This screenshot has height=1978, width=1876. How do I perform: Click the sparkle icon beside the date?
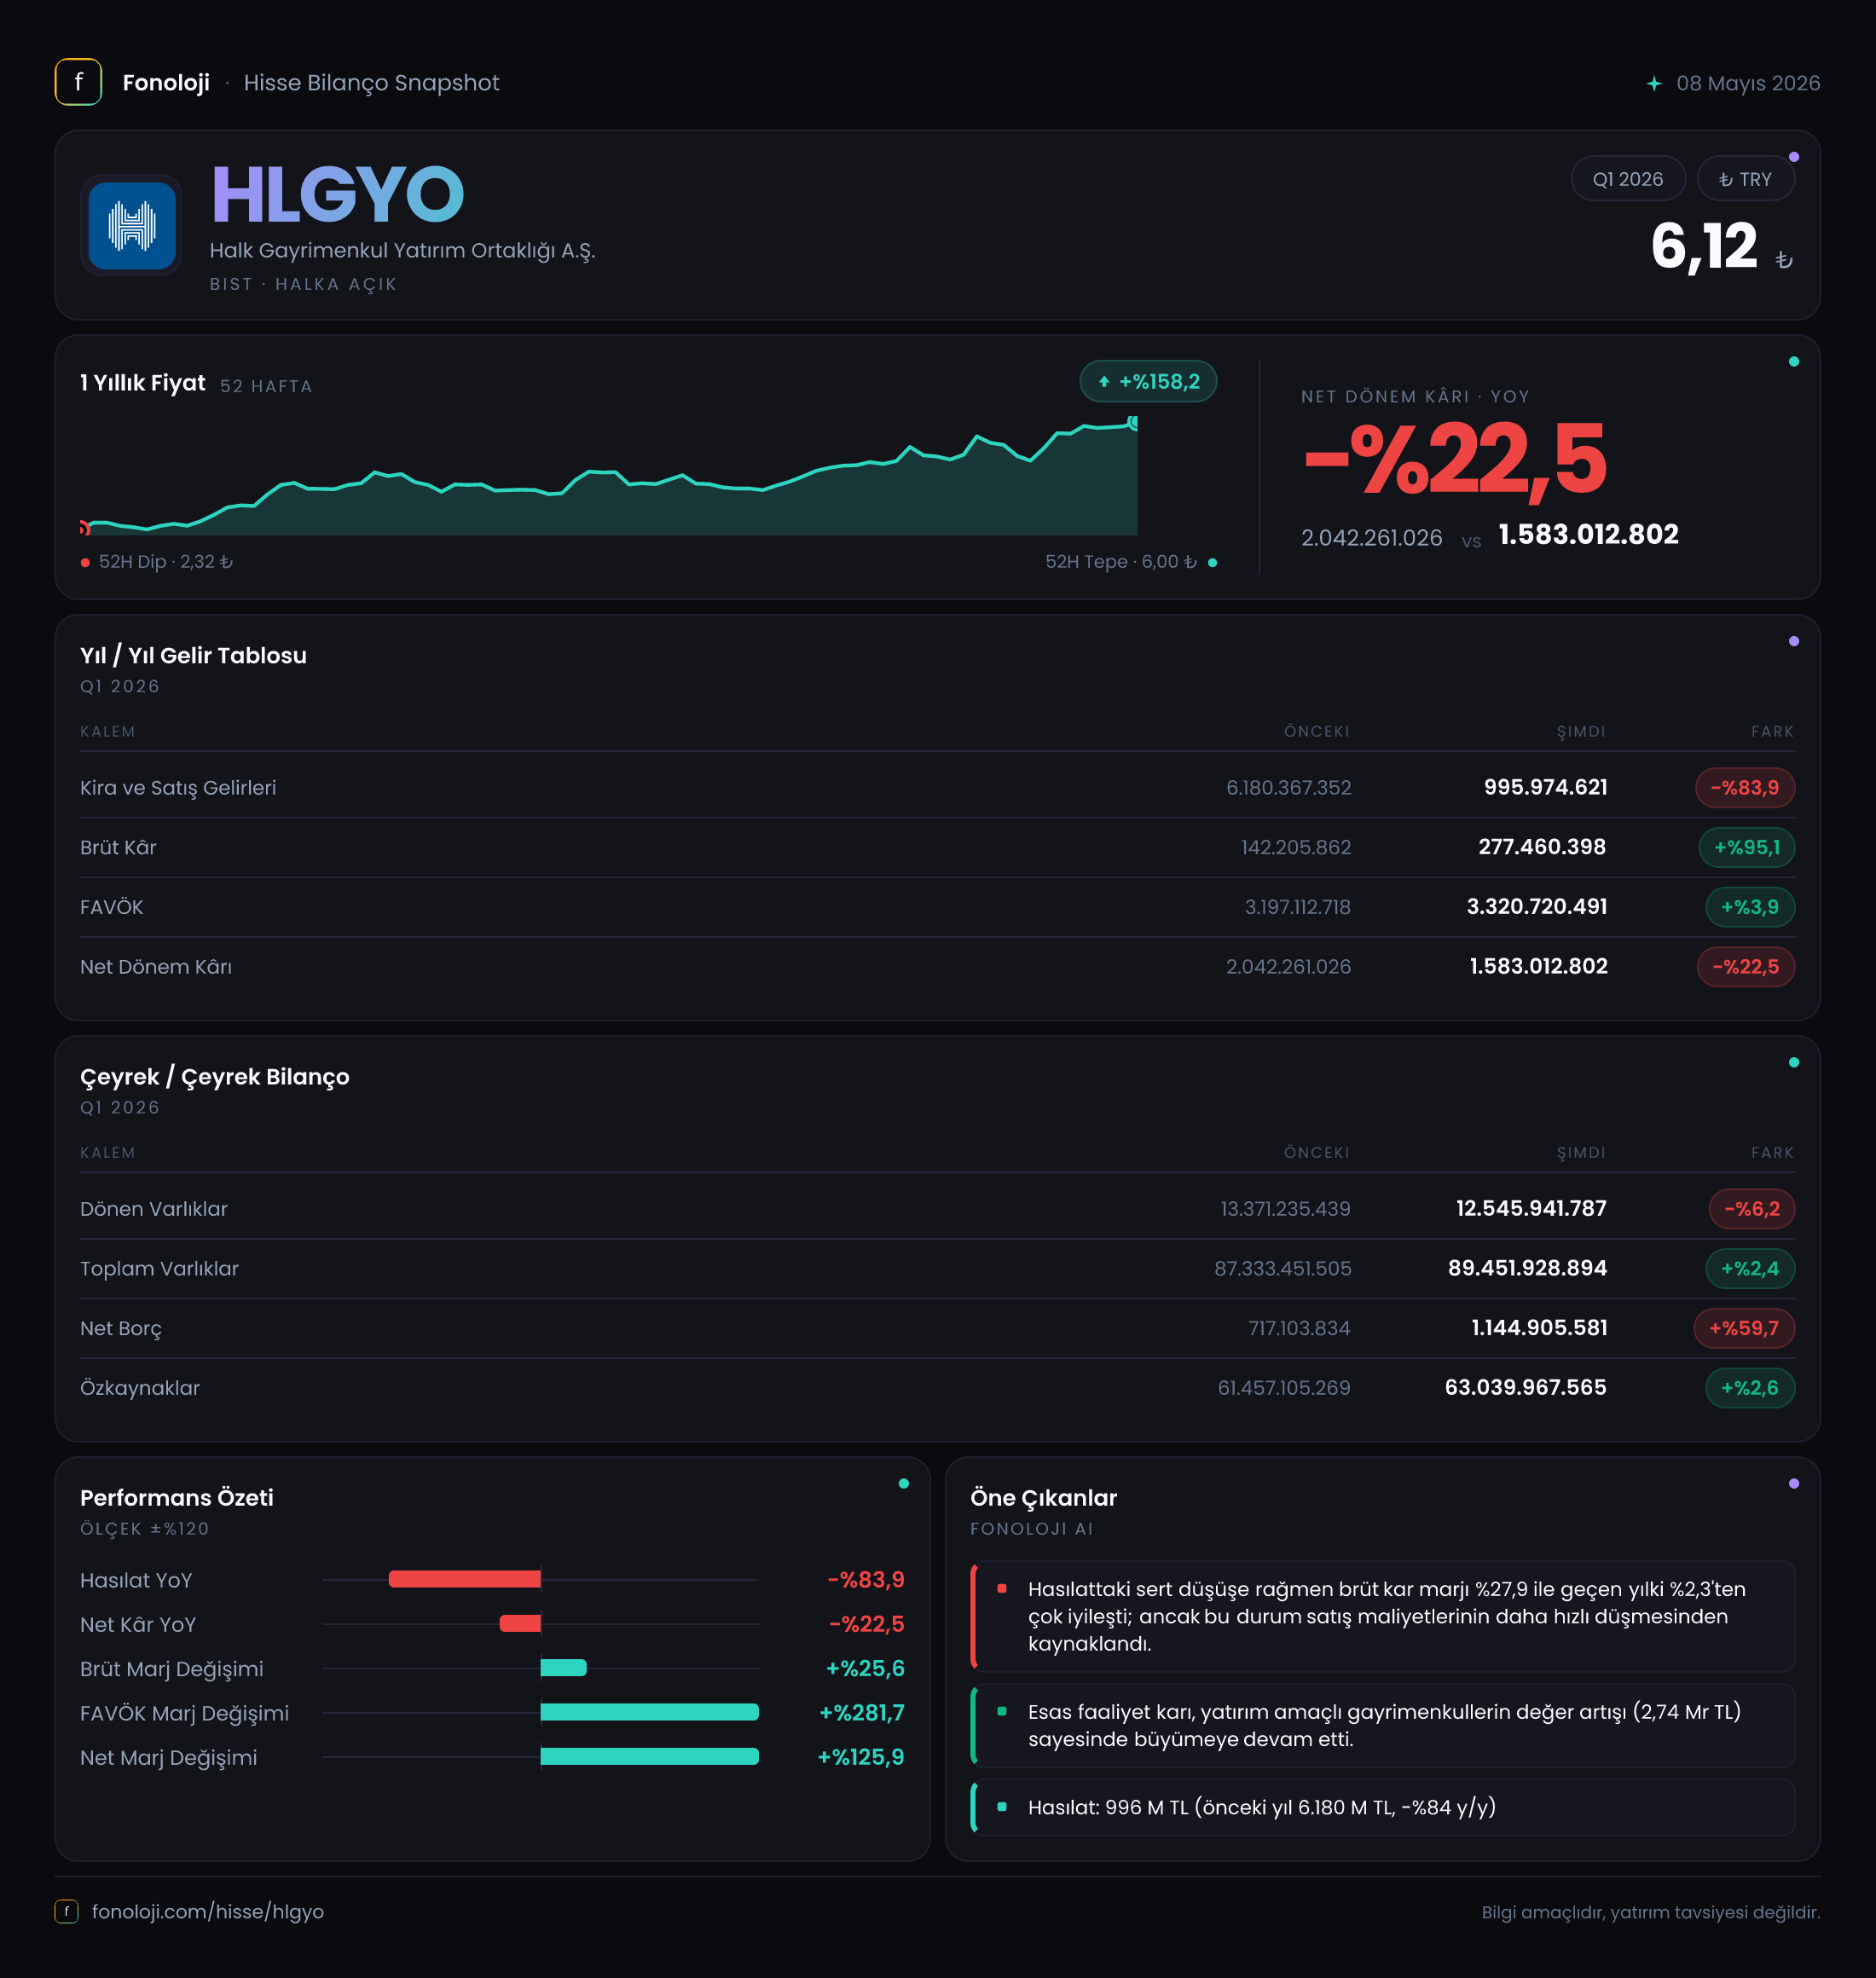pos(1654,83)
